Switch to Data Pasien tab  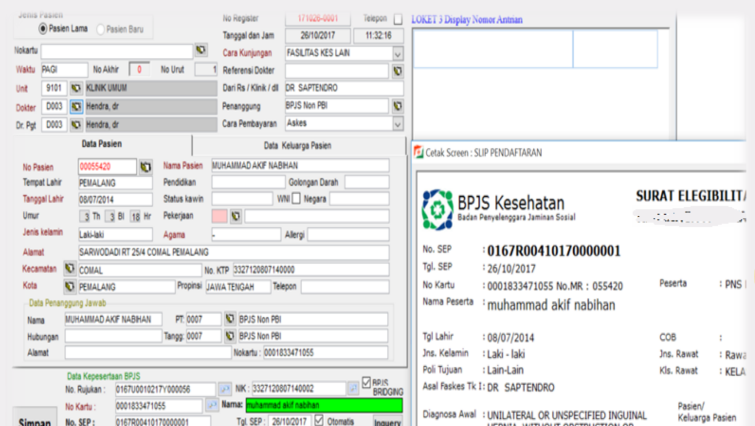point(102,144)
